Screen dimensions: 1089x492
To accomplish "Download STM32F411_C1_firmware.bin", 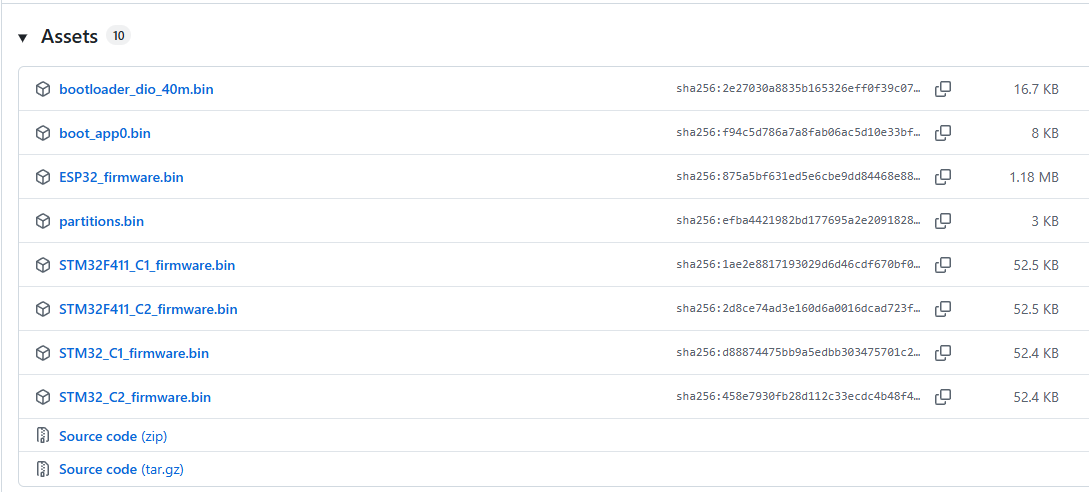I will [x=147, y=265].
